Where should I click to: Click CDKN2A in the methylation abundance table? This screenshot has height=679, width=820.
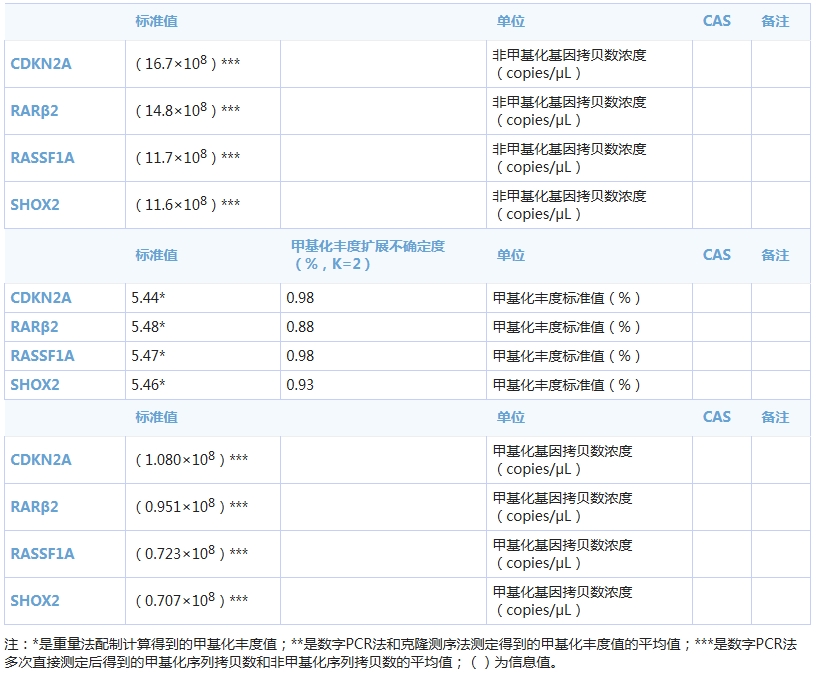41,298
